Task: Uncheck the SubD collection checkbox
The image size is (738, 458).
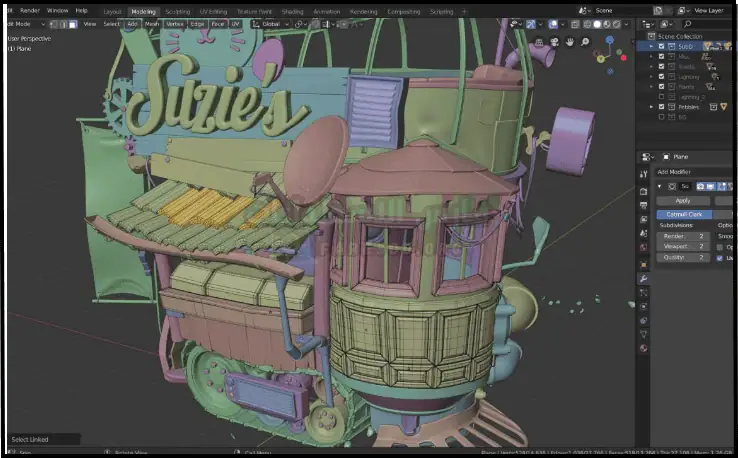Action: click(661, 46)
